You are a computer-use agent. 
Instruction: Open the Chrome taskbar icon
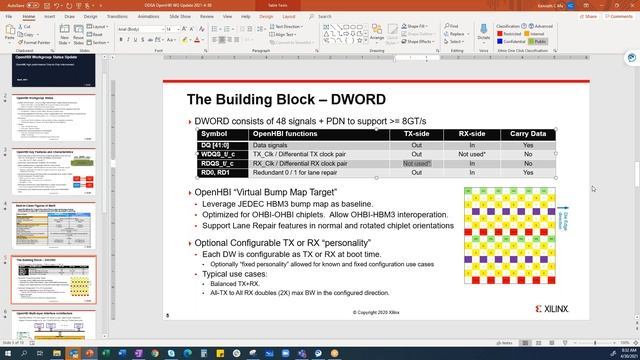pyautogui.click(x=155, y=353)
